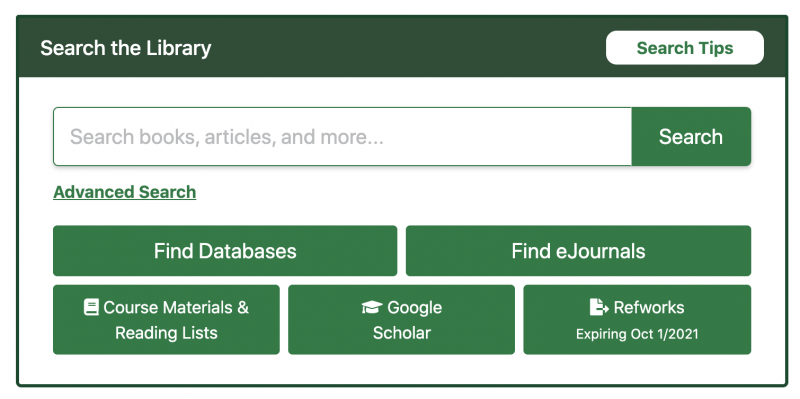Open the Search Tips button

[x=685, y=48]
